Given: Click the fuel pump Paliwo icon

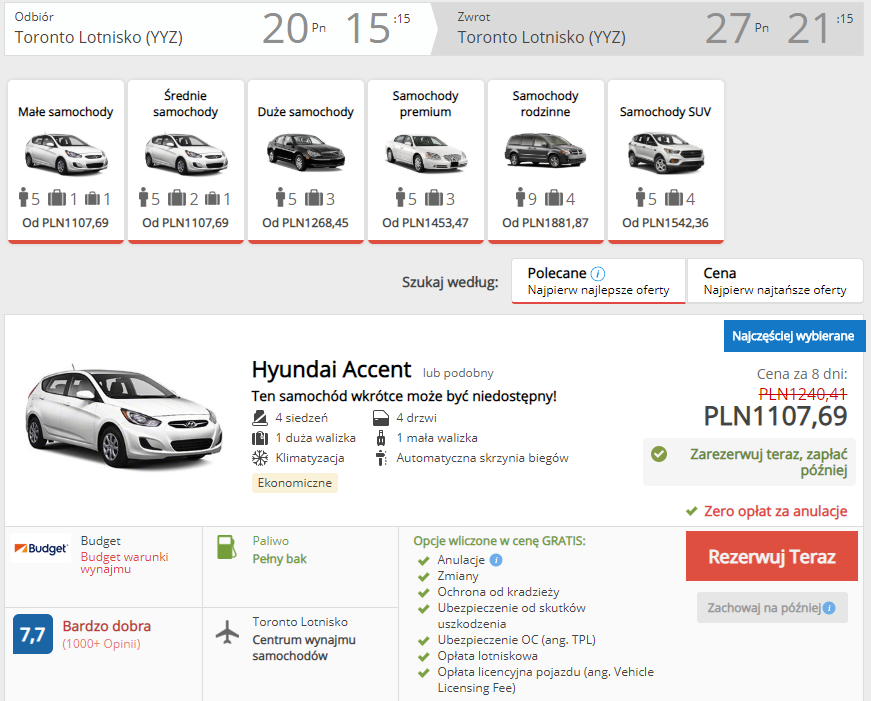Looking at the screenshot, I should (226, 547).
